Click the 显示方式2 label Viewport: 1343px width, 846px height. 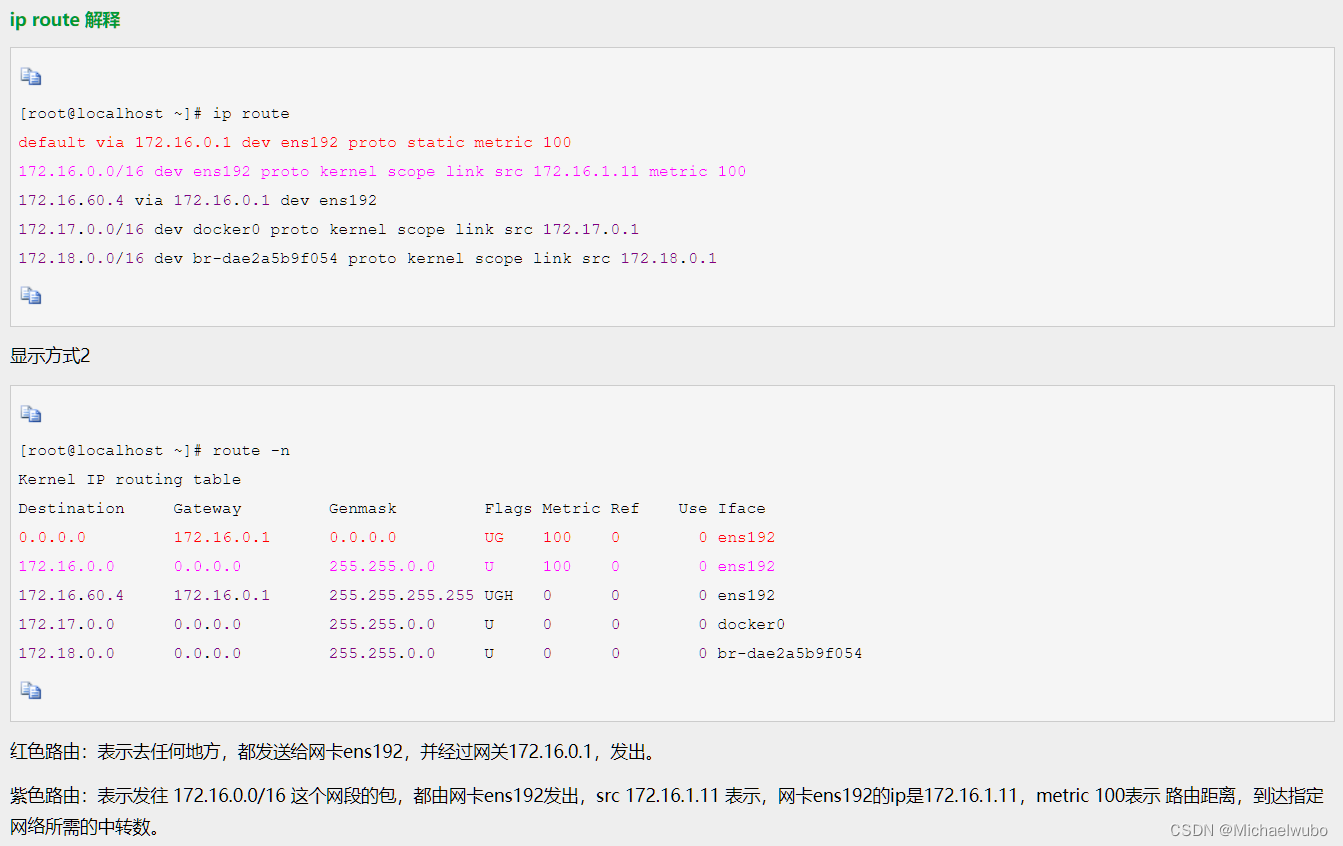(x=50, y=354)
